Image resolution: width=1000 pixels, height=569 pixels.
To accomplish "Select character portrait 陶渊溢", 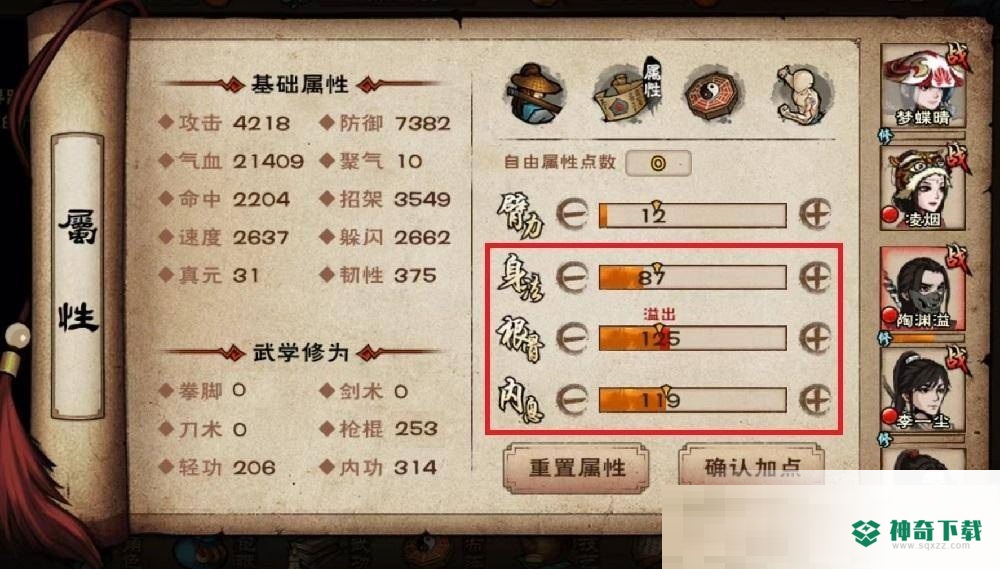I will [x=923, y=288].
